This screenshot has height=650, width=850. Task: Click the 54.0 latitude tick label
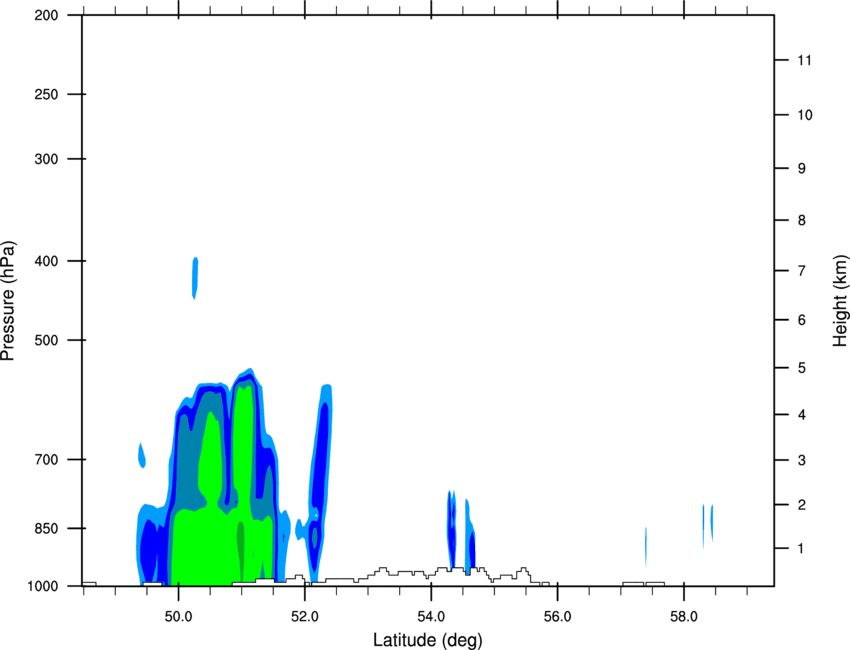pos(431,617)
